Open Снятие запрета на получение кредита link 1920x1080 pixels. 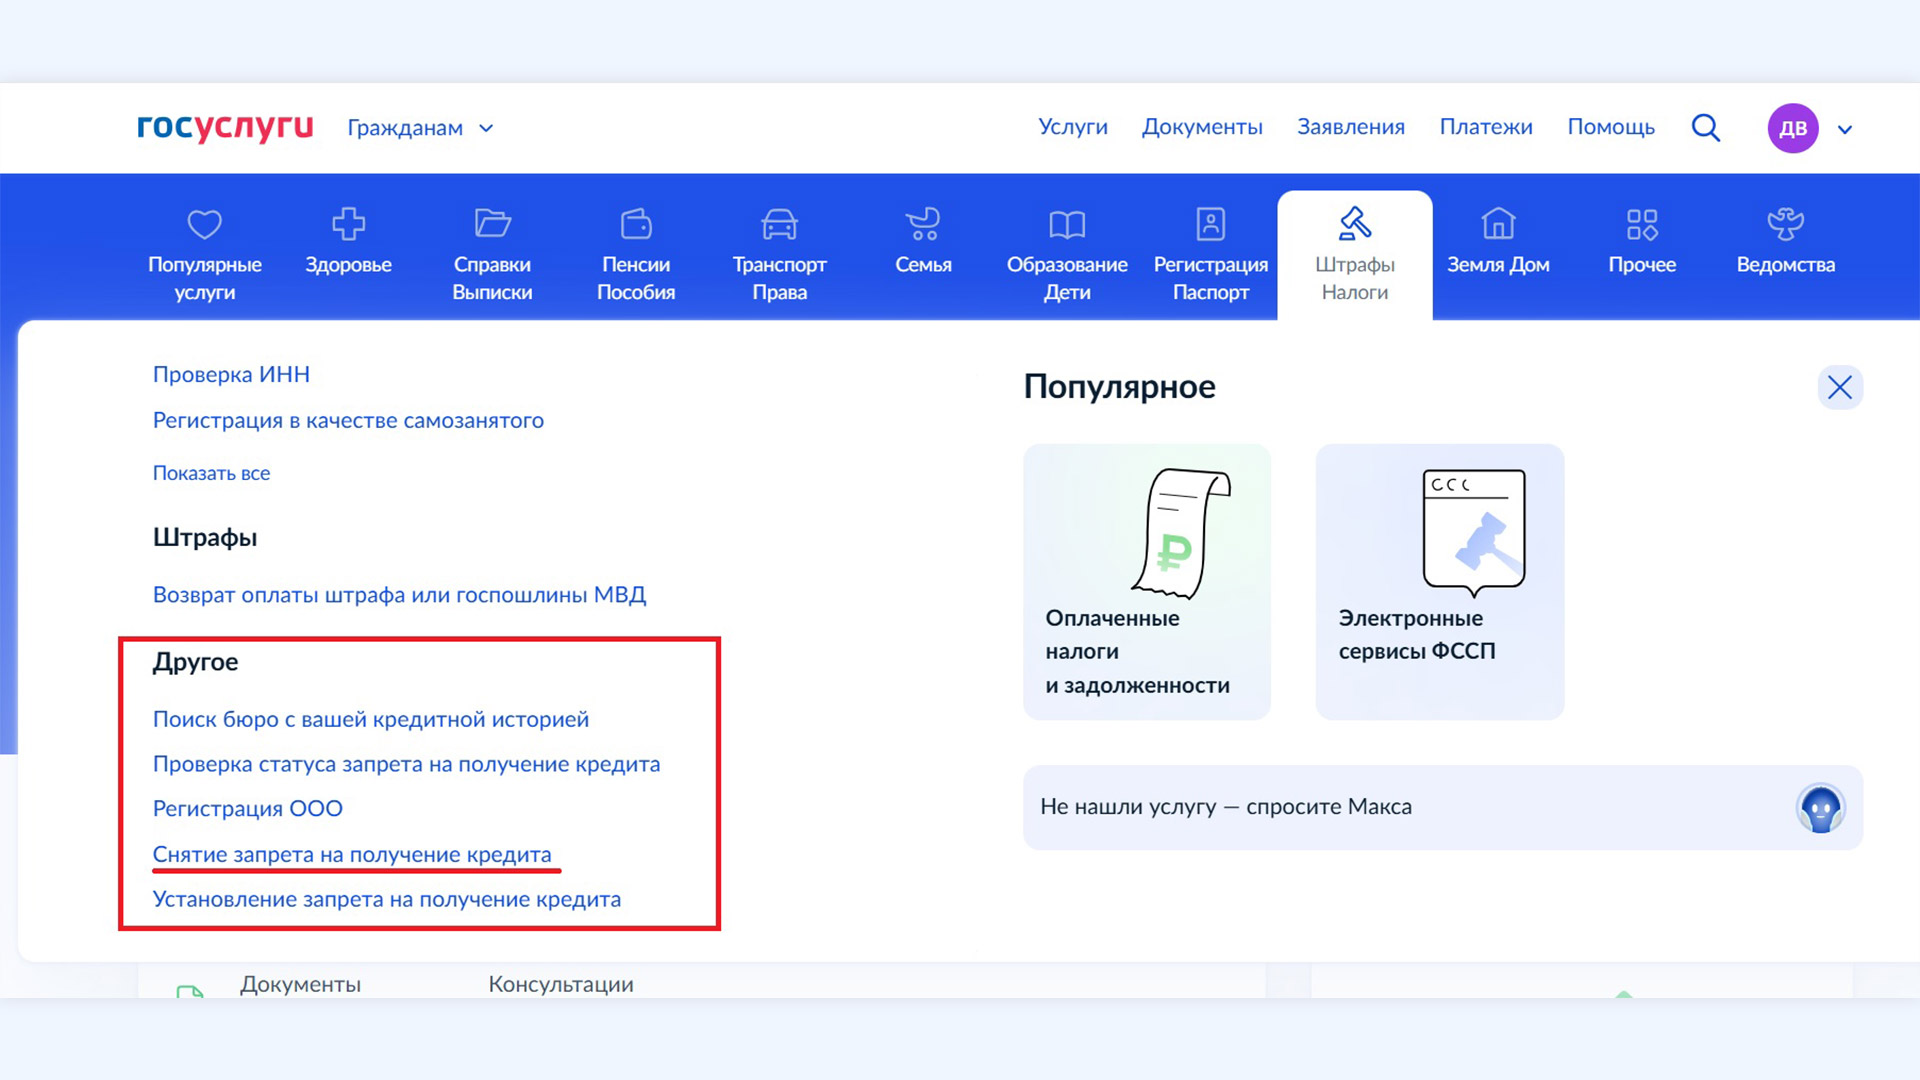(352, 854)
